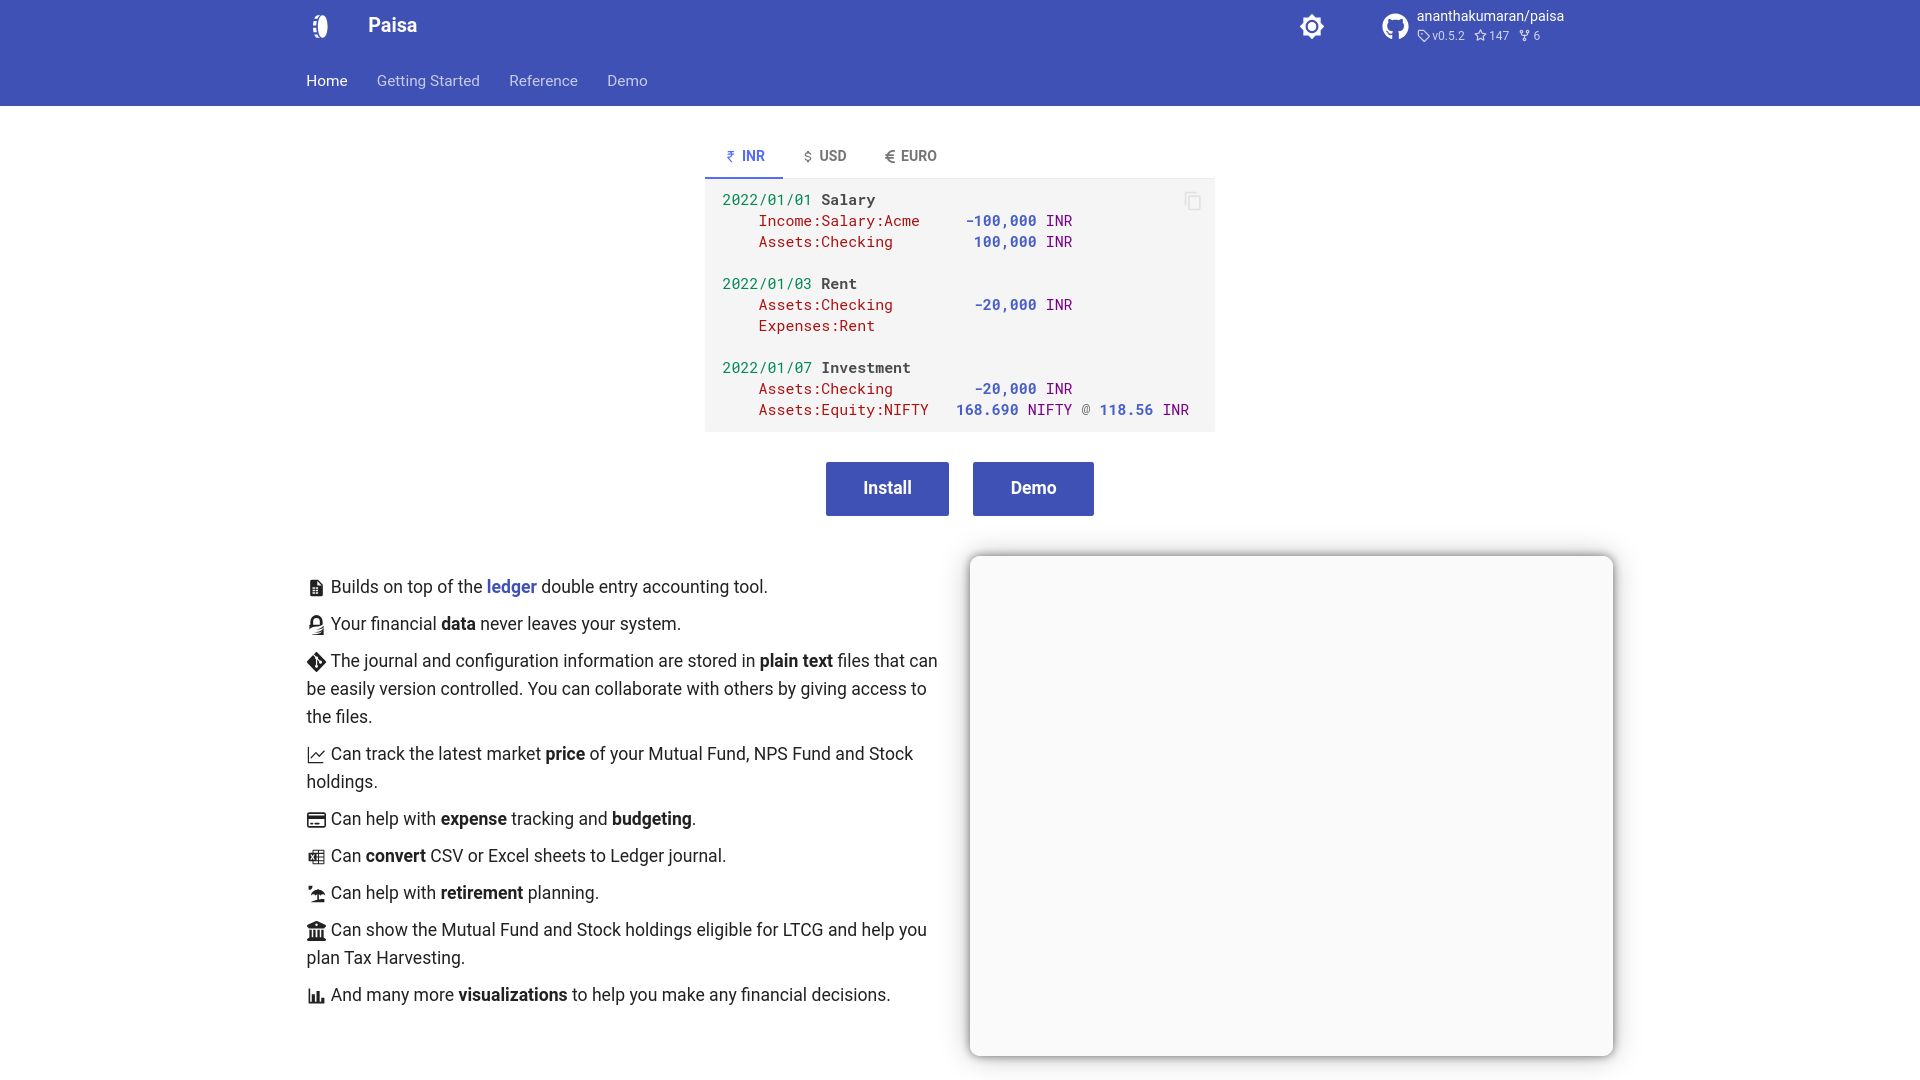1920x1080 pixels.
Task: Click the Paisa site title
Action: (x=392, y=26)
